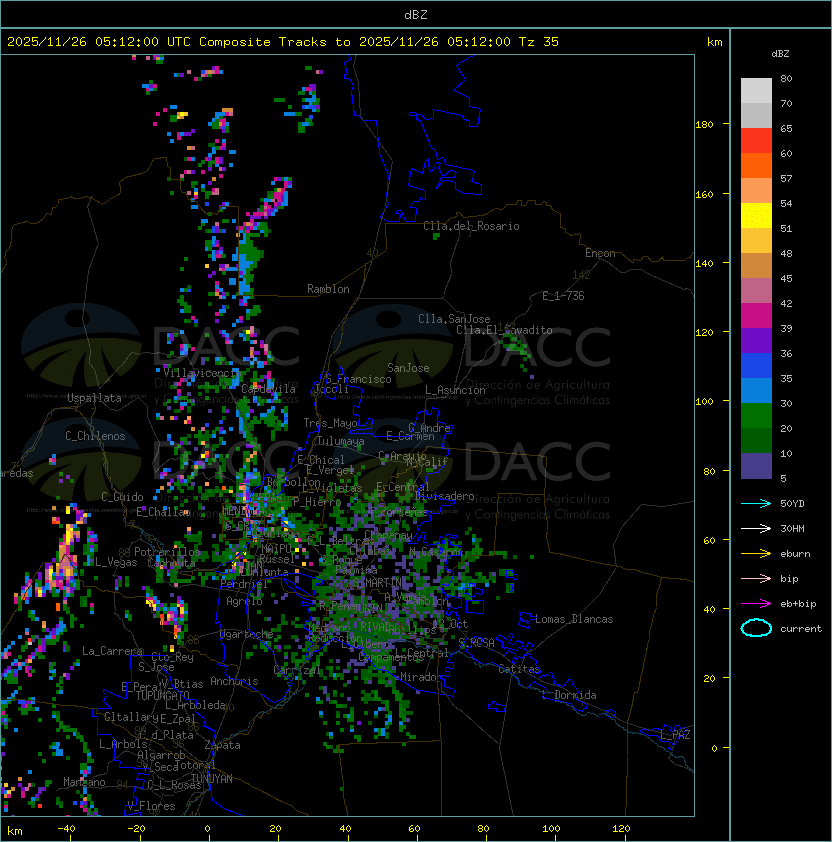The height and width of the screenshot is (842, 832).
Task: Click the -20 km mark on the horizontal axis
Action: [x=136, y=829]
